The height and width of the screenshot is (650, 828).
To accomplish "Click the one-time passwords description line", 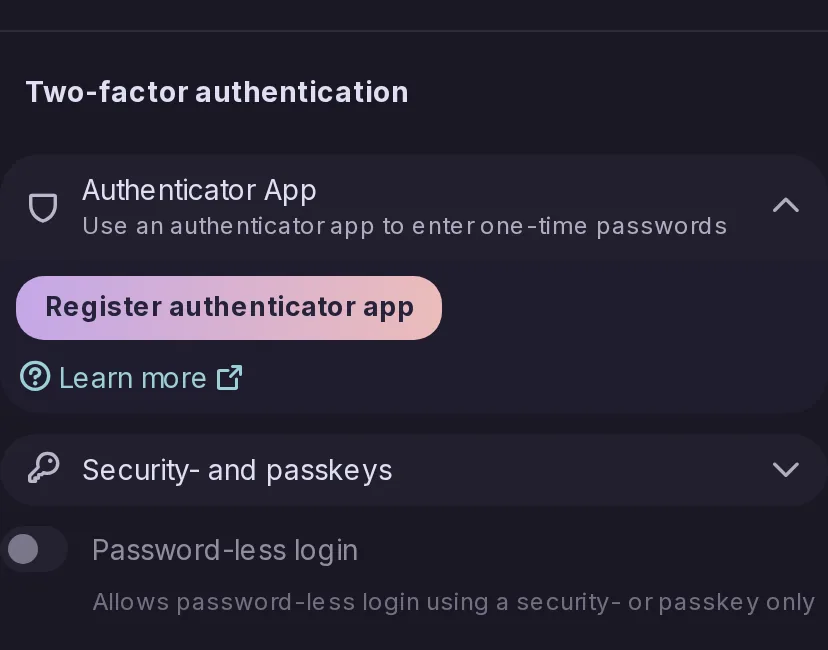I will pos(404,227).
